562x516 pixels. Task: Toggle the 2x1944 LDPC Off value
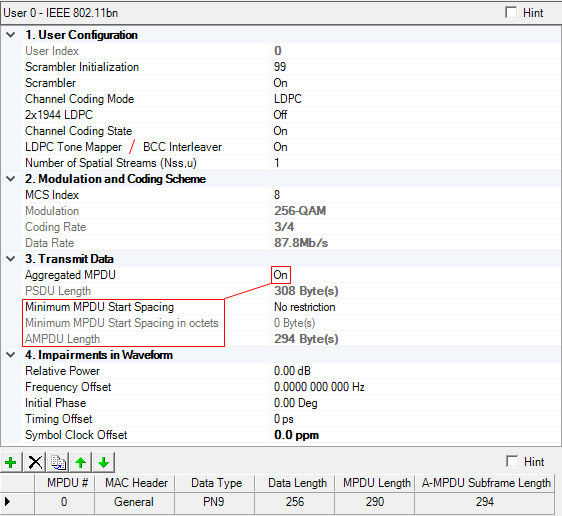(280, 115)
